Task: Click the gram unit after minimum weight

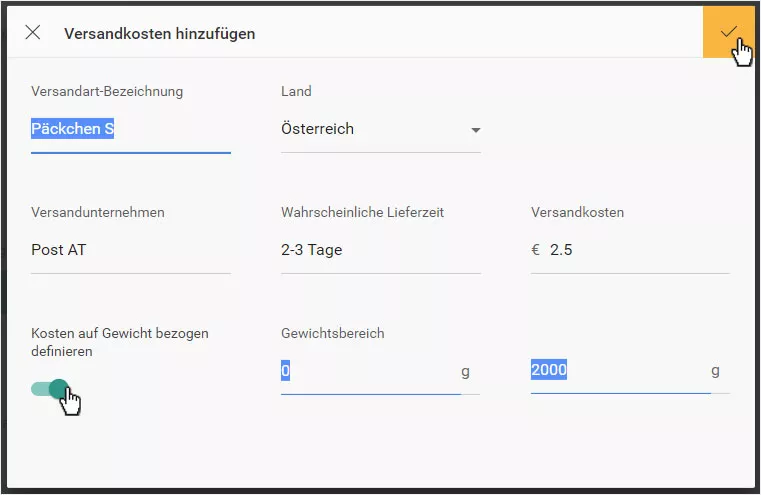Action: [465, 371]
